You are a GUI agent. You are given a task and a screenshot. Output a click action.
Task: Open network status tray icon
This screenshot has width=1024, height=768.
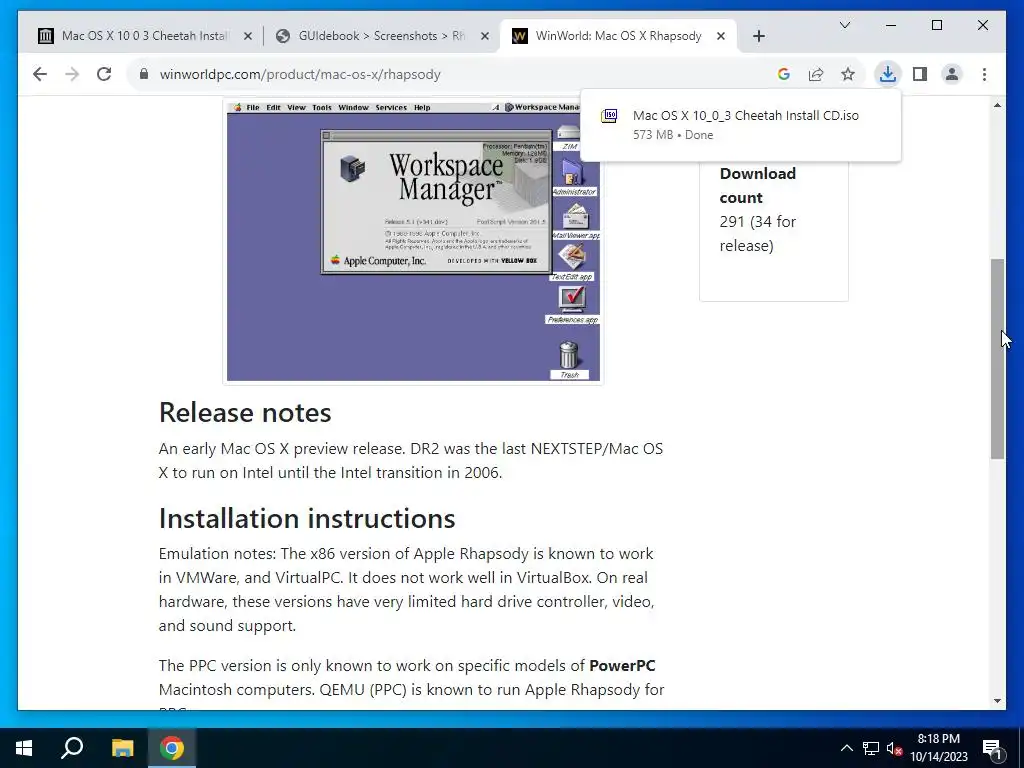[x=871, y=748]
